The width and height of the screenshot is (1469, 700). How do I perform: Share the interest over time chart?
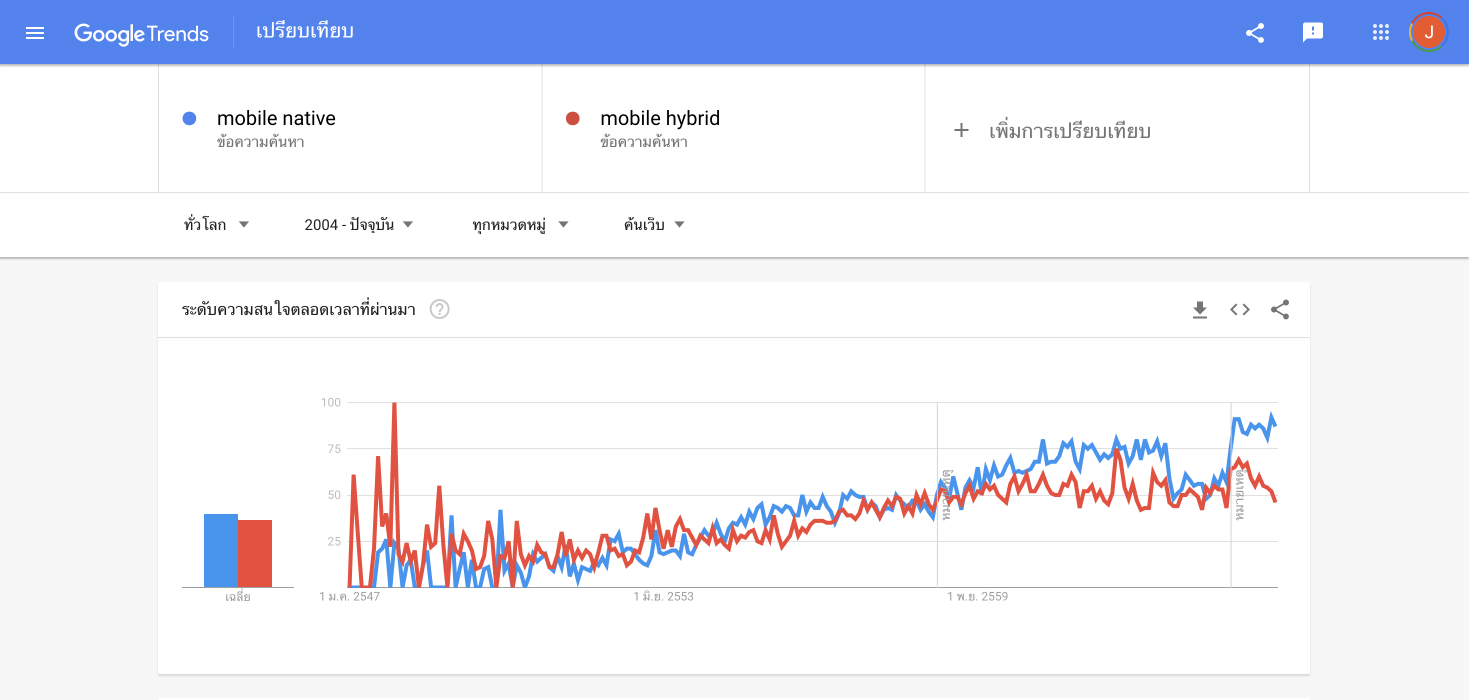click(x=1280, y=310)
